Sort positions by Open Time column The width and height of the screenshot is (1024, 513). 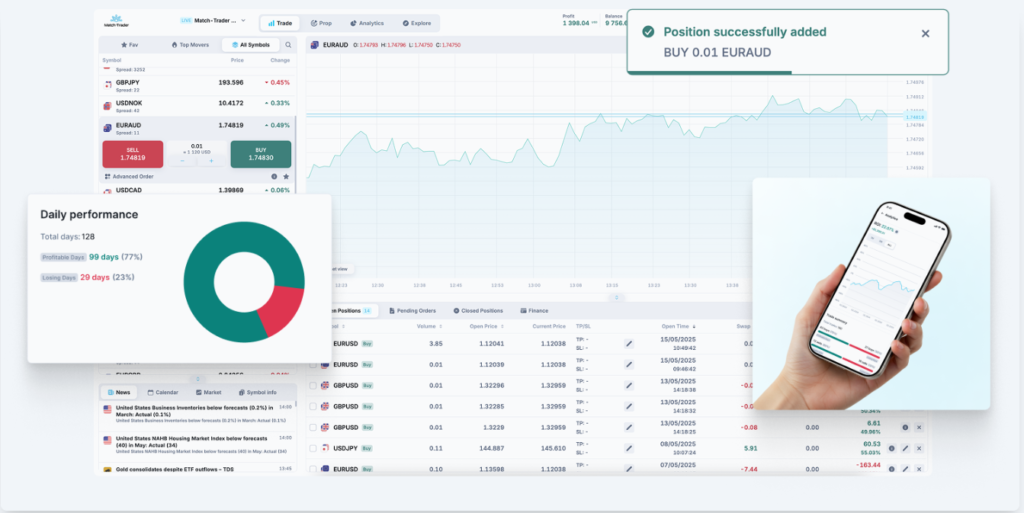click(x=678, y=325)
